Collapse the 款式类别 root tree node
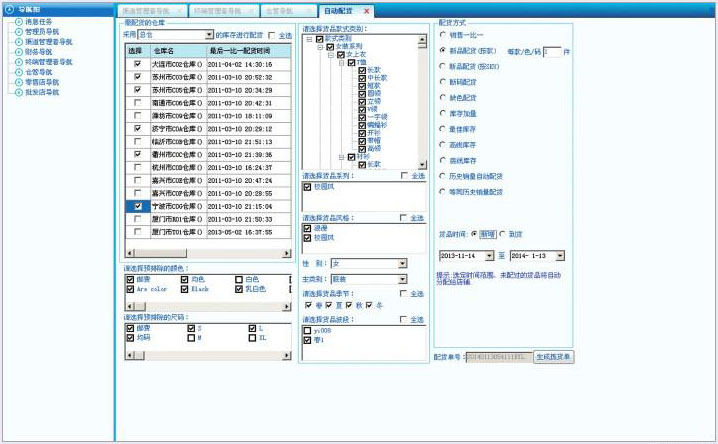718x444 pixels. click(310, 39)
